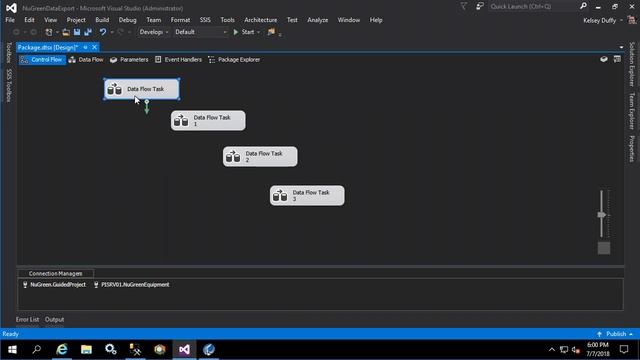Expand the New Project dropdown arrow
The image size is (640, 360).
[x=57, y=32]
